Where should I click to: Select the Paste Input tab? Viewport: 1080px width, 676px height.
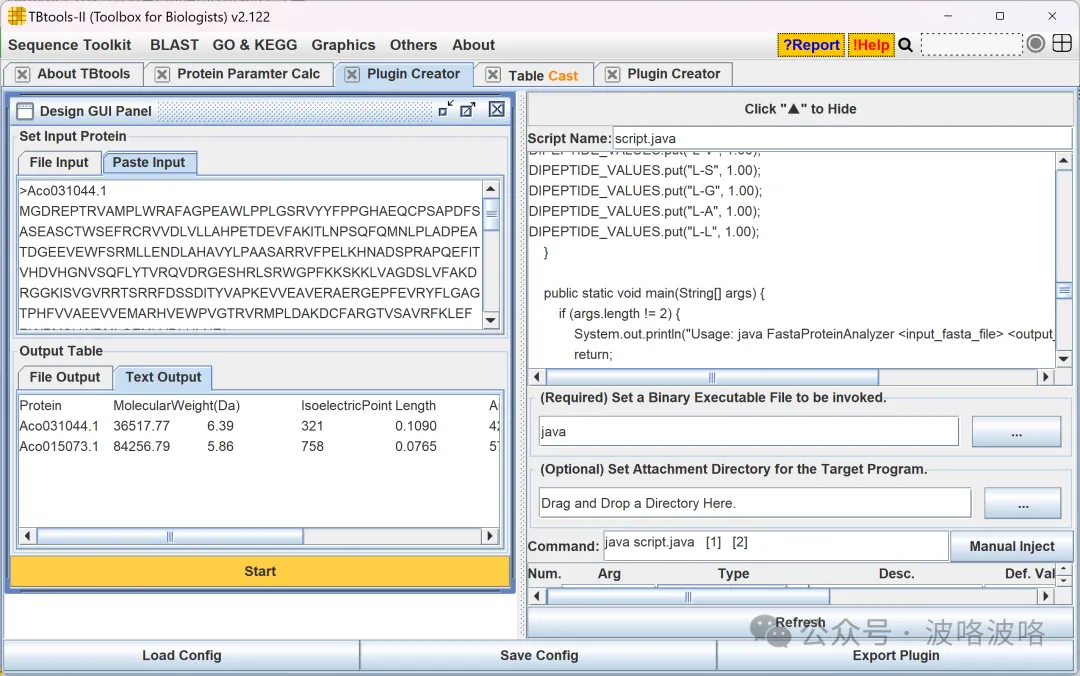[149, 163]
